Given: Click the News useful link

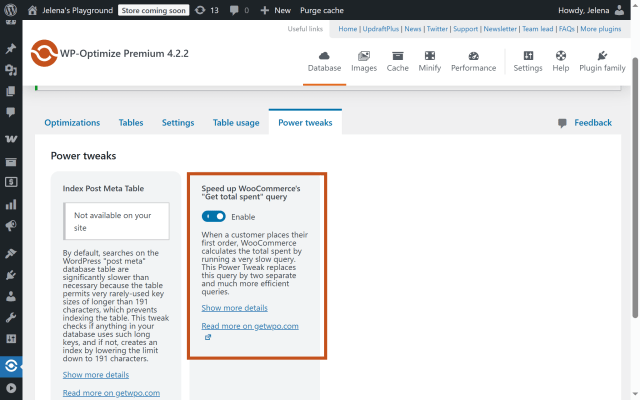Looking at the screenshot, I should tap(413, 29).
